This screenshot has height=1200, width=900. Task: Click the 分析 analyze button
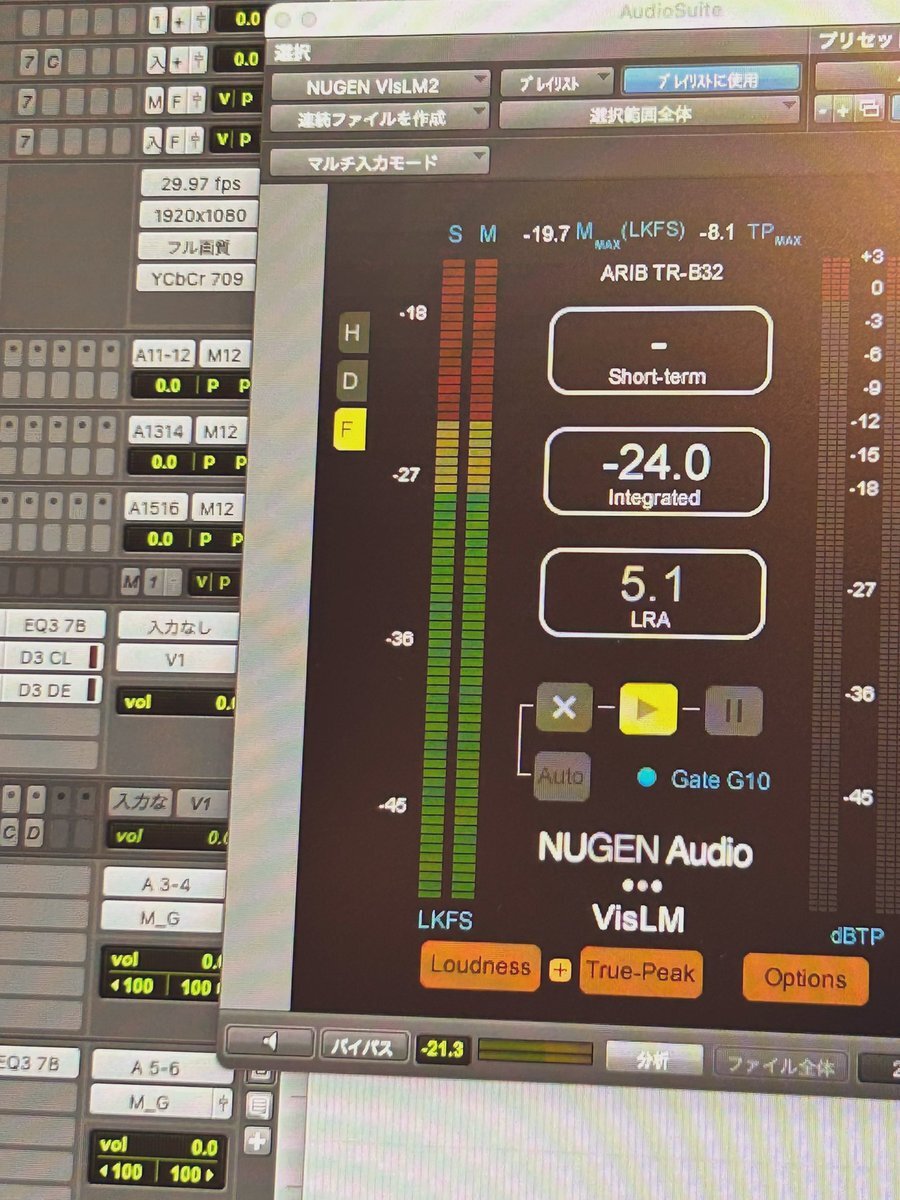(x=653, y=1059)
